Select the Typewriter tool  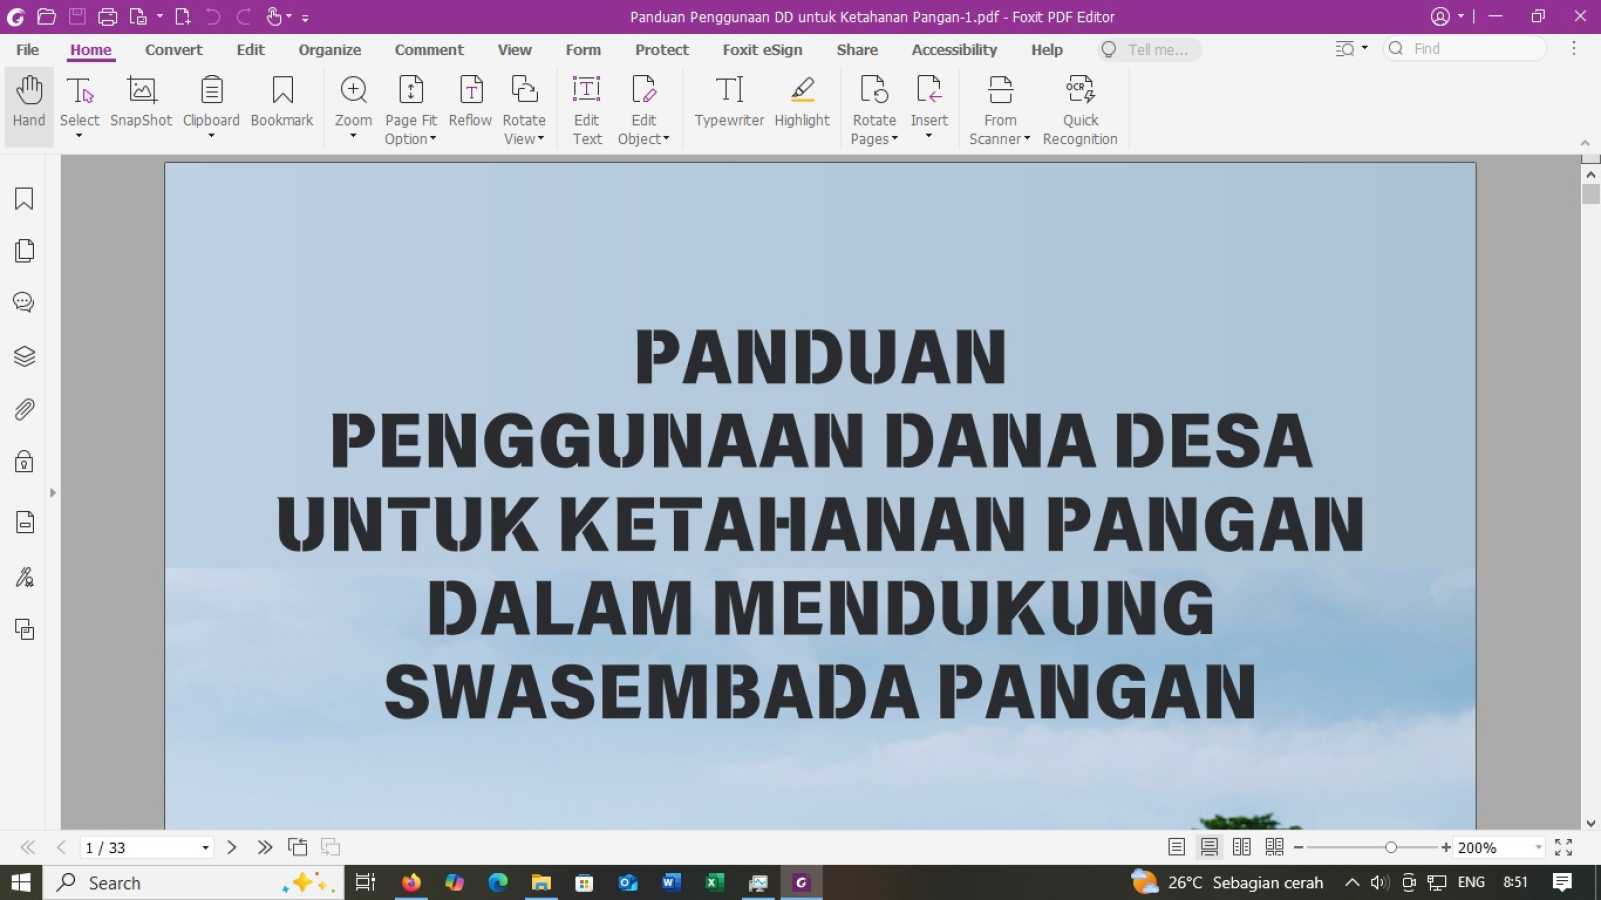tap(729, 102)
